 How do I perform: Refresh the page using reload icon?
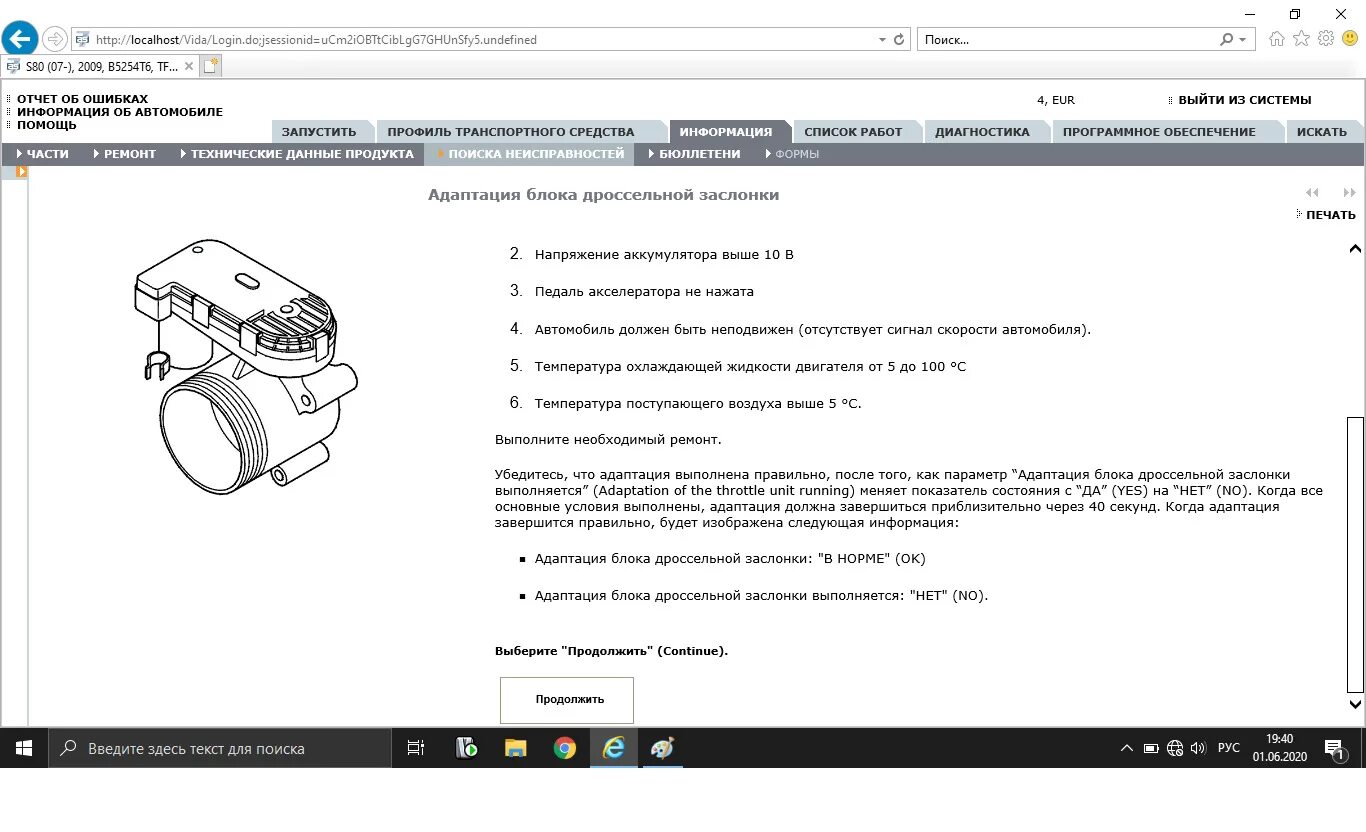coord(899,40)
